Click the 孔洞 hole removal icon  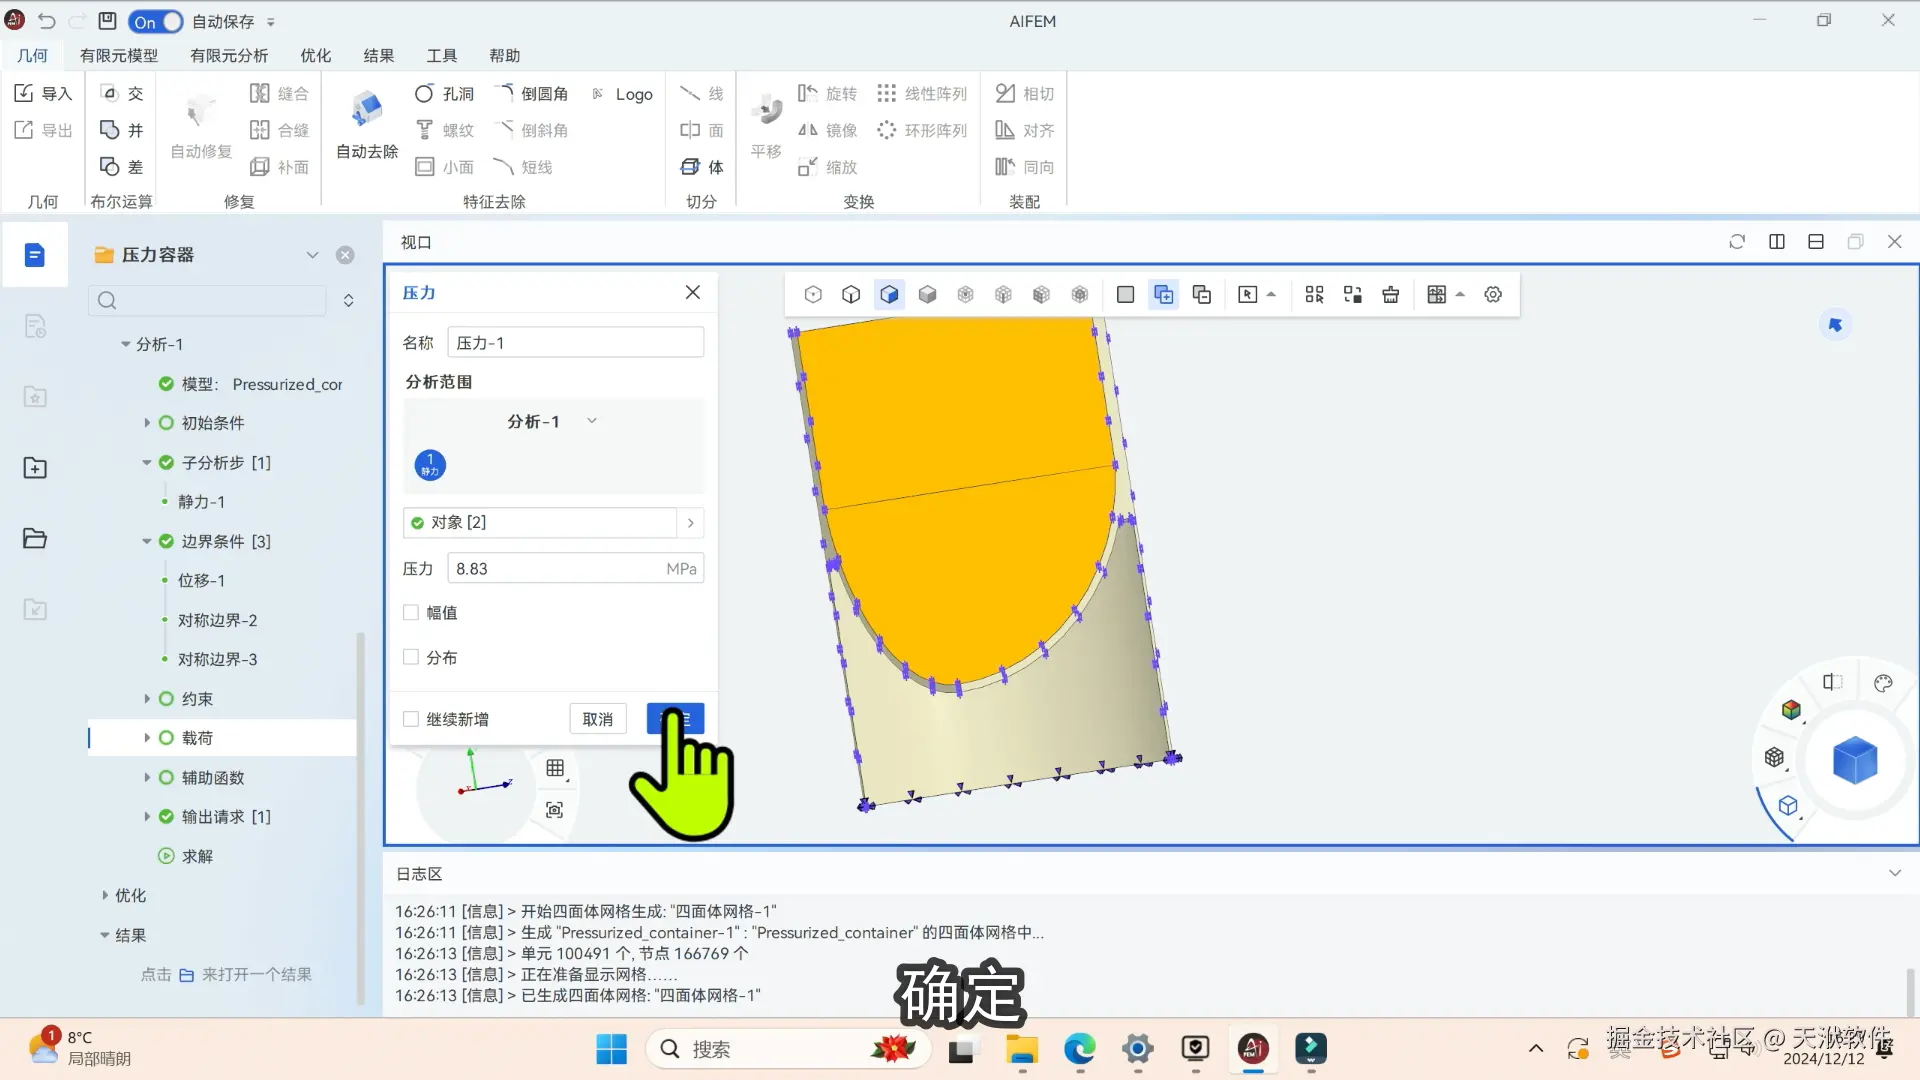[424, 93]
